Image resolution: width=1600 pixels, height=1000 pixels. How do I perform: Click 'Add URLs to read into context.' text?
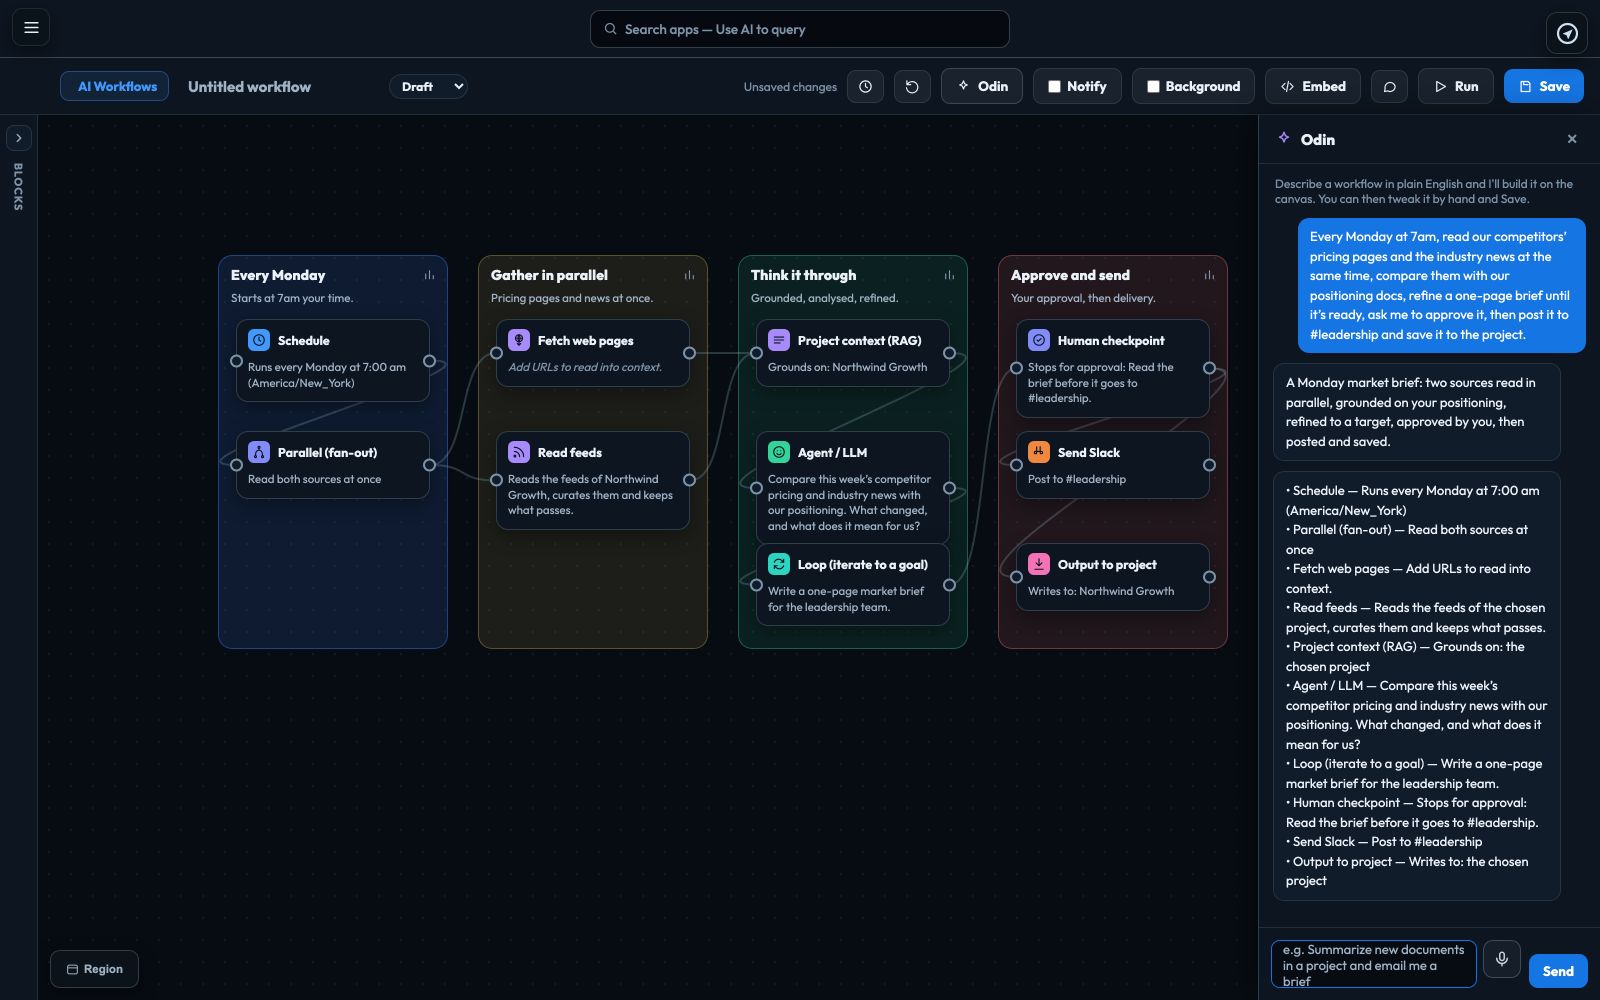coord(585,367)
